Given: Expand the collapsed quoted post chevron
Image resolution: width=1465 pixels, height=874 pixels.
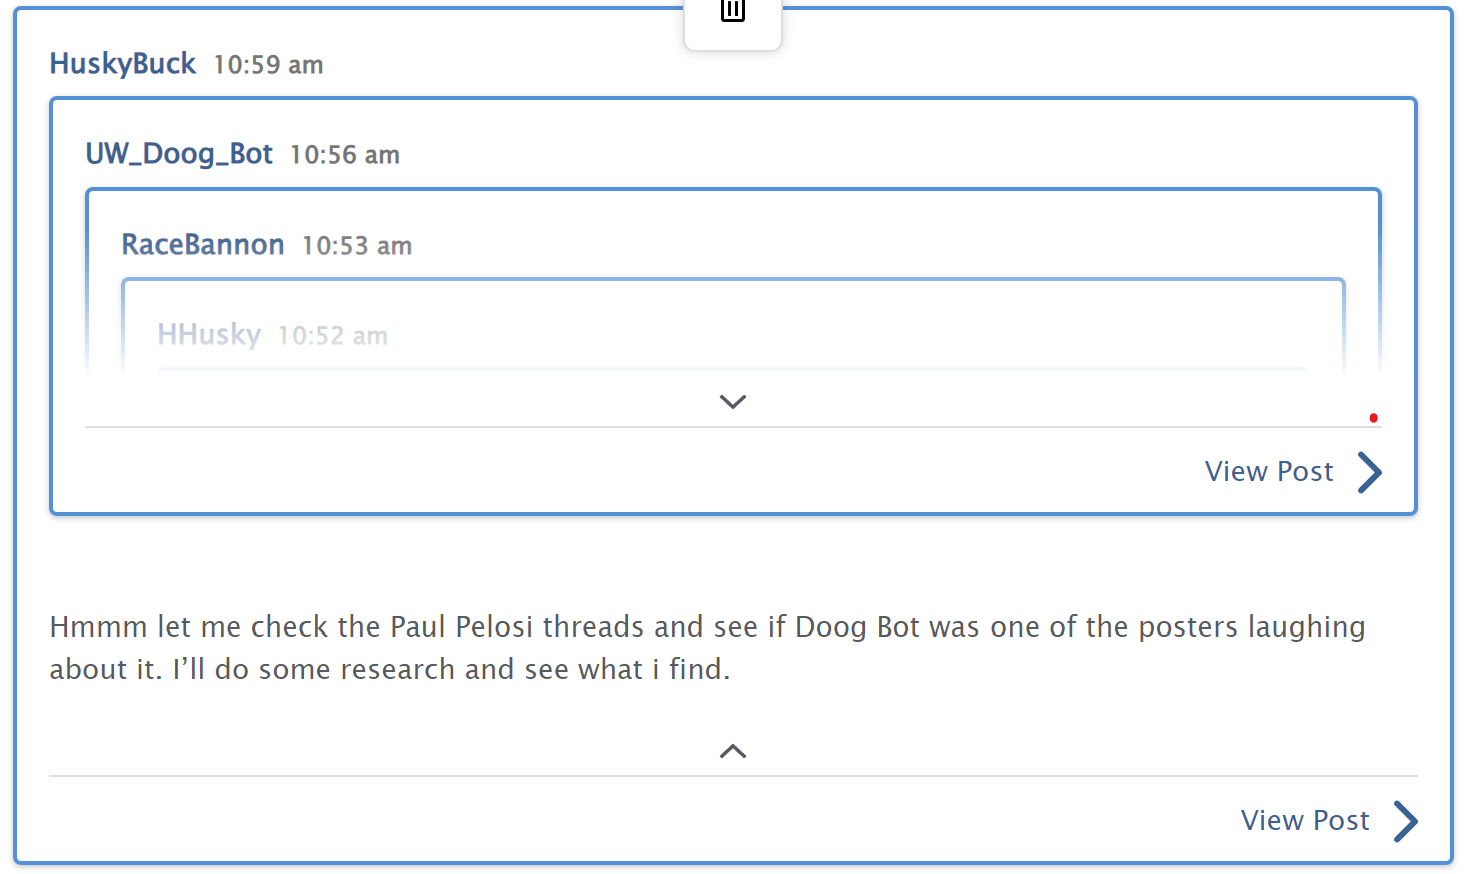Looking at the screenshot, I should click(x=733, y=401).
